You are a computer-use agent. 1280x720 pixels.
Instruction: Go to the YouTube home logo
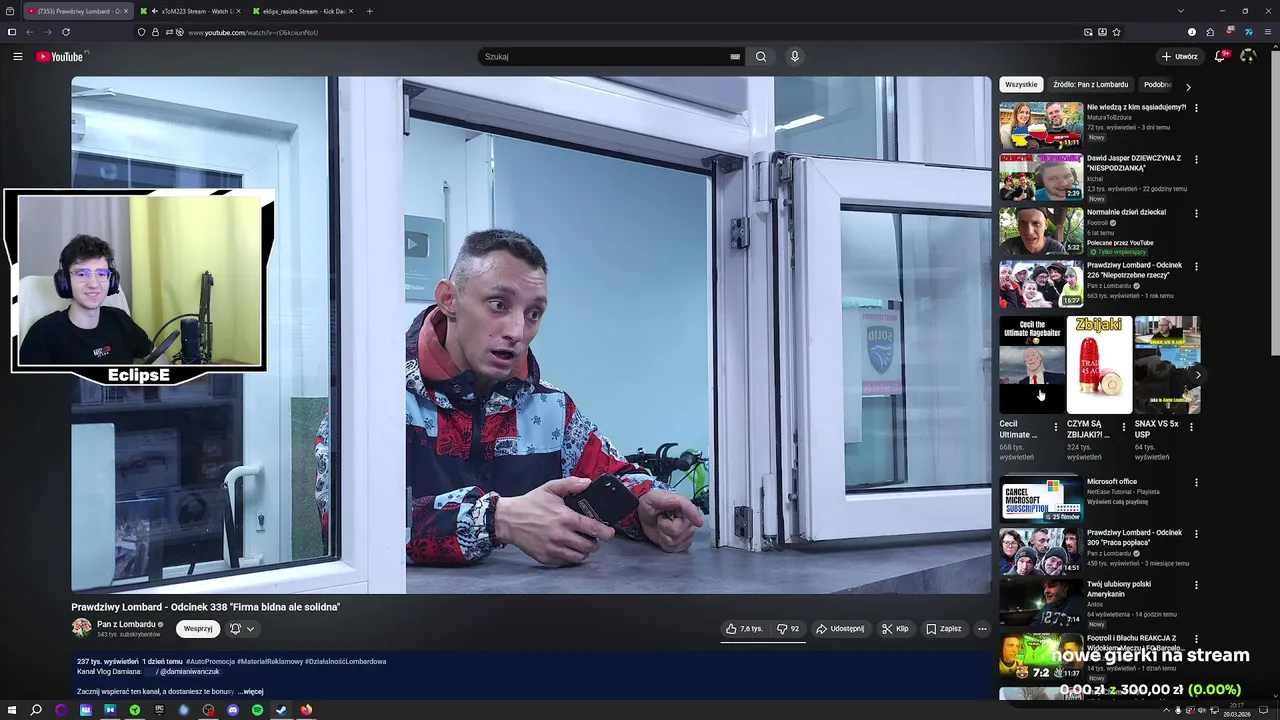coord(62,57)
